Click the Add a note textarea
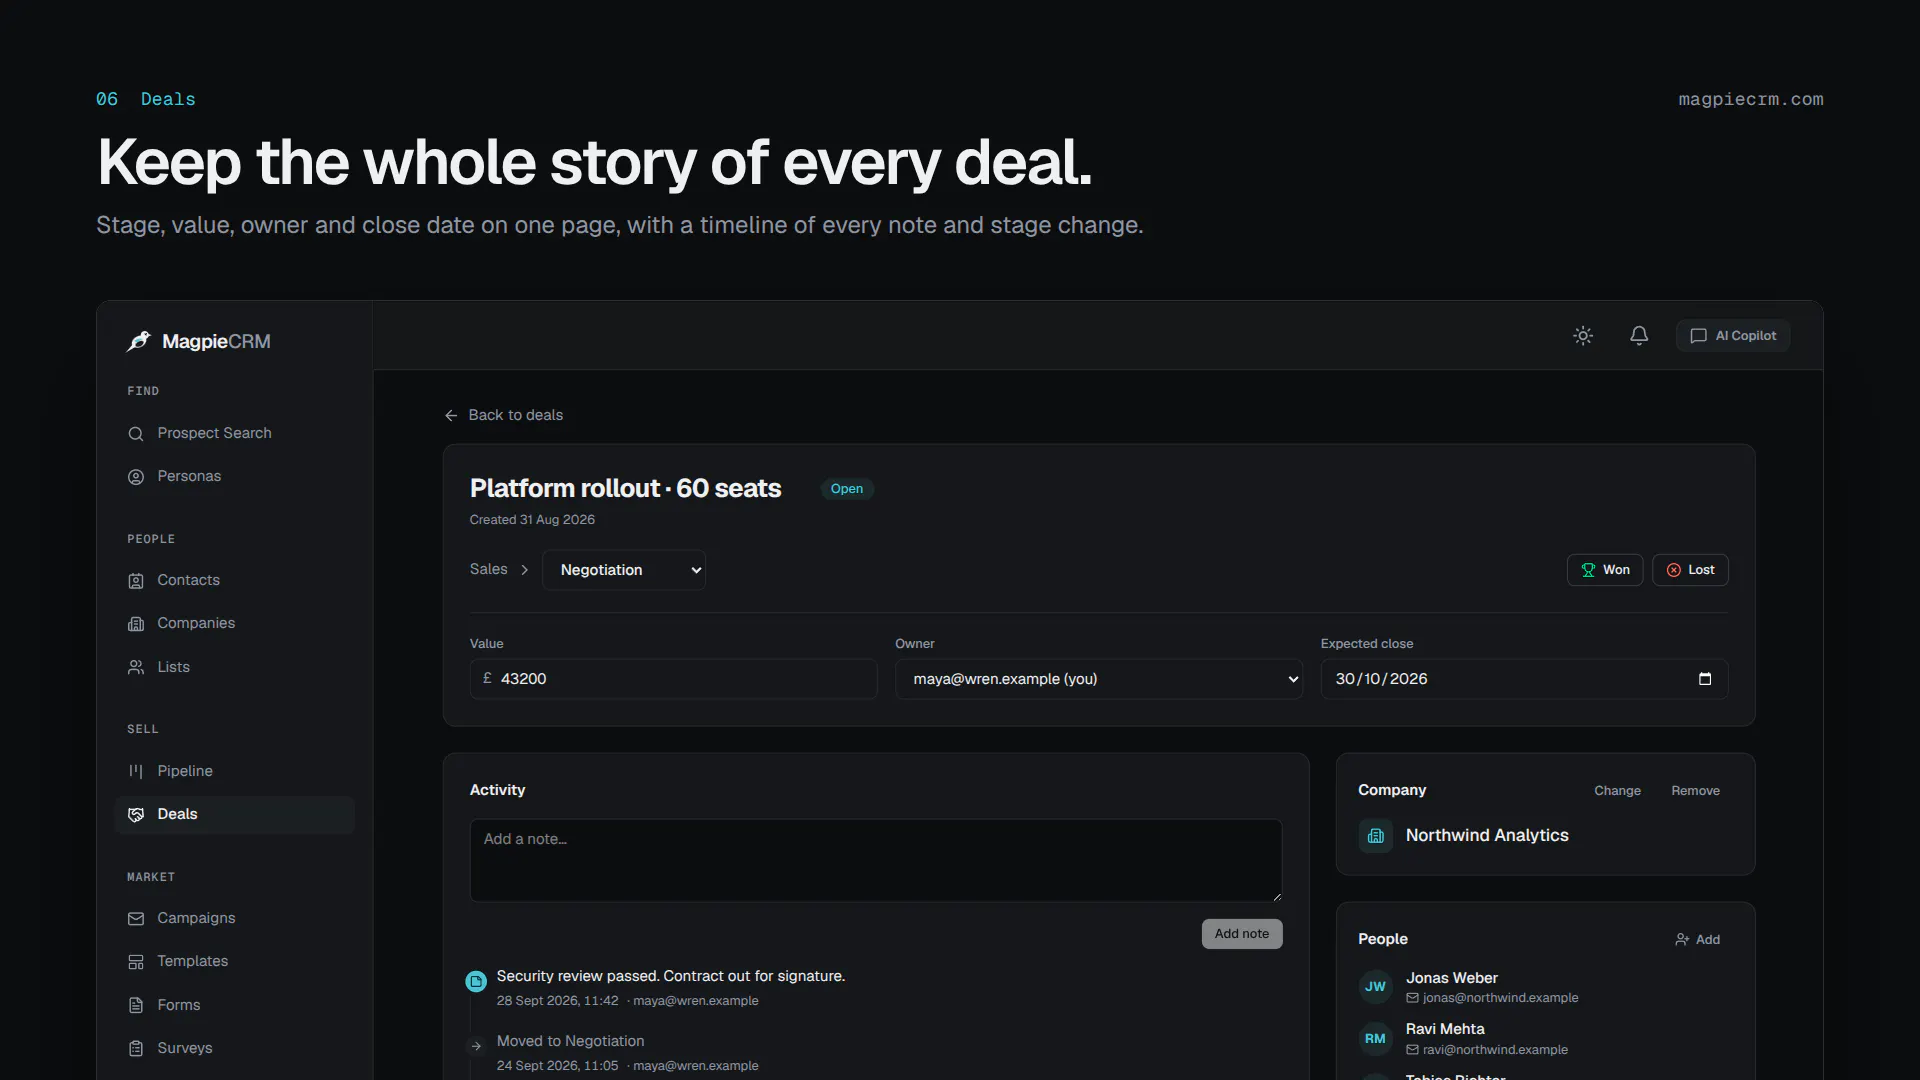 [x=876, y=861]
